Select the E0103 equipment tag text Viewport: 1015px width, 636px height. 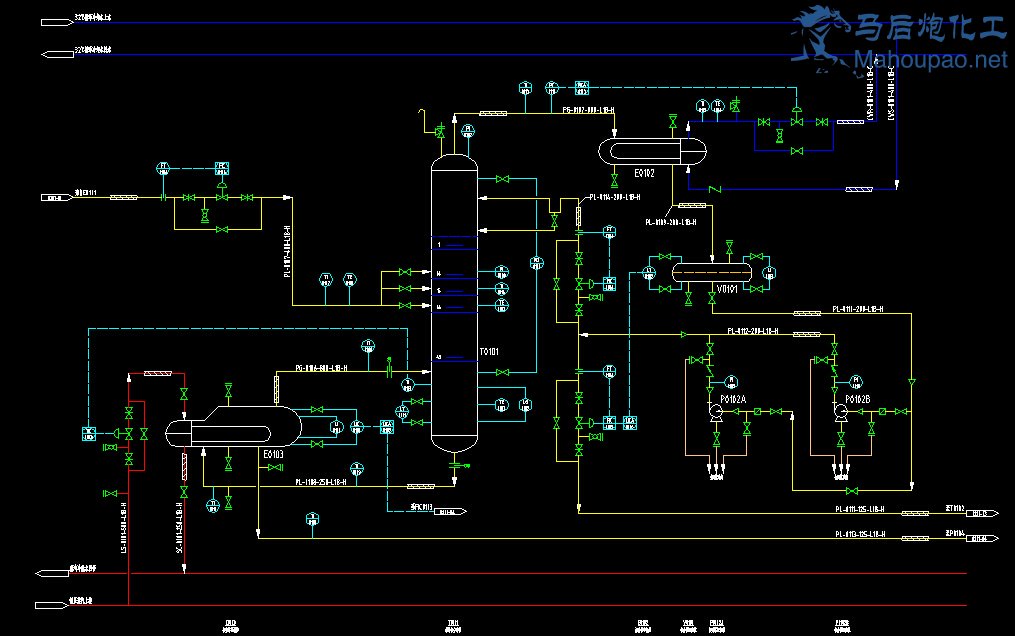273,454
